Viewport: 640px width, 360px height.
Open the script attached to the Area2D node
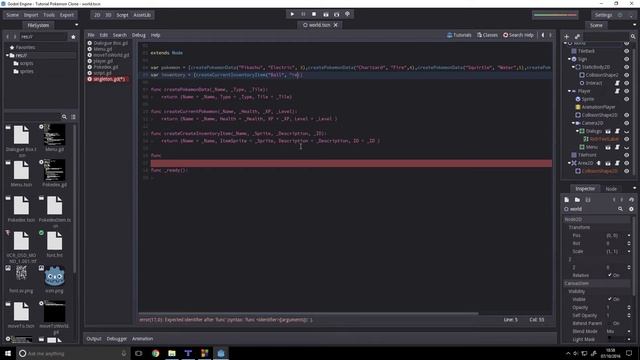point(617,163)
